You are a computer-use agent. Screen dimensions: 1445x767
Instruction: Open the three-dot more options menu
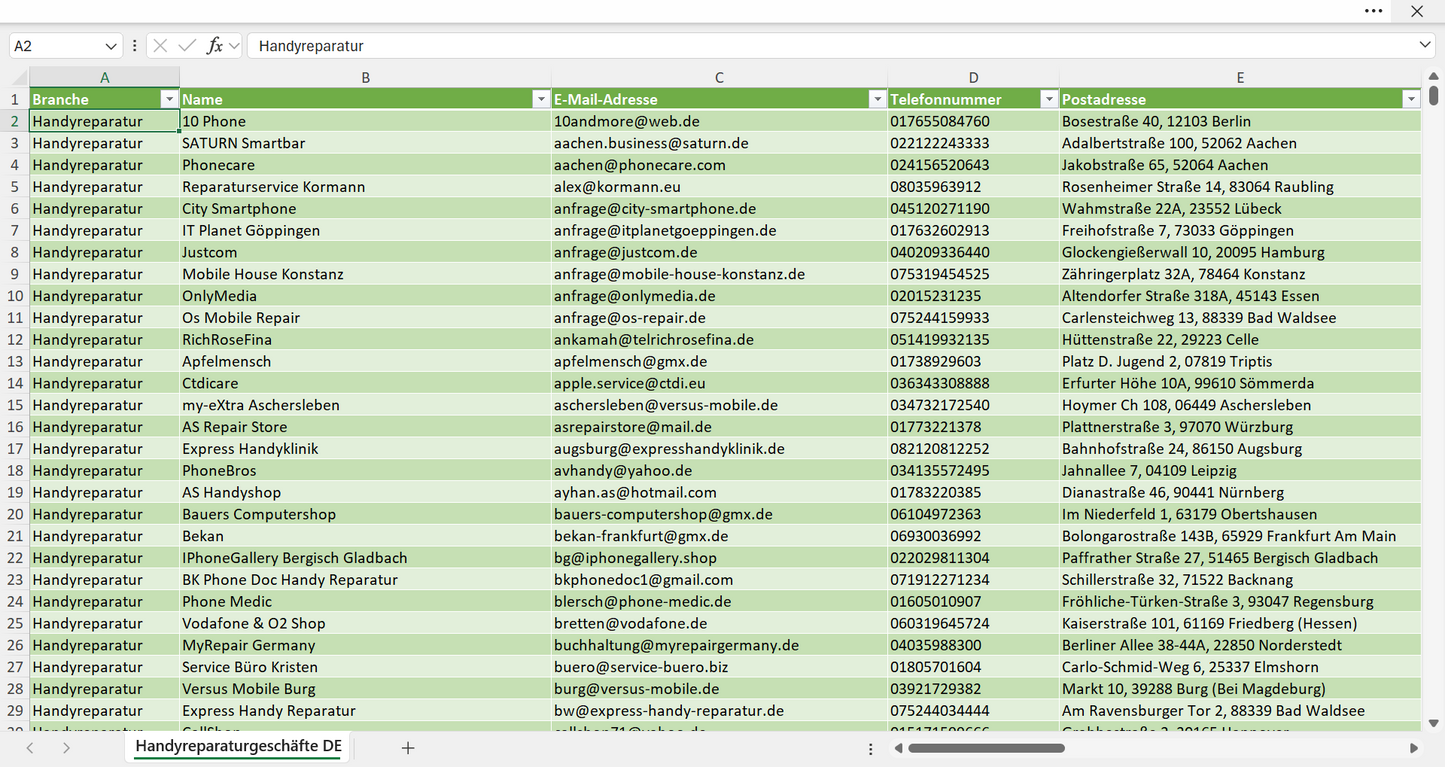tap(1374, 11)
